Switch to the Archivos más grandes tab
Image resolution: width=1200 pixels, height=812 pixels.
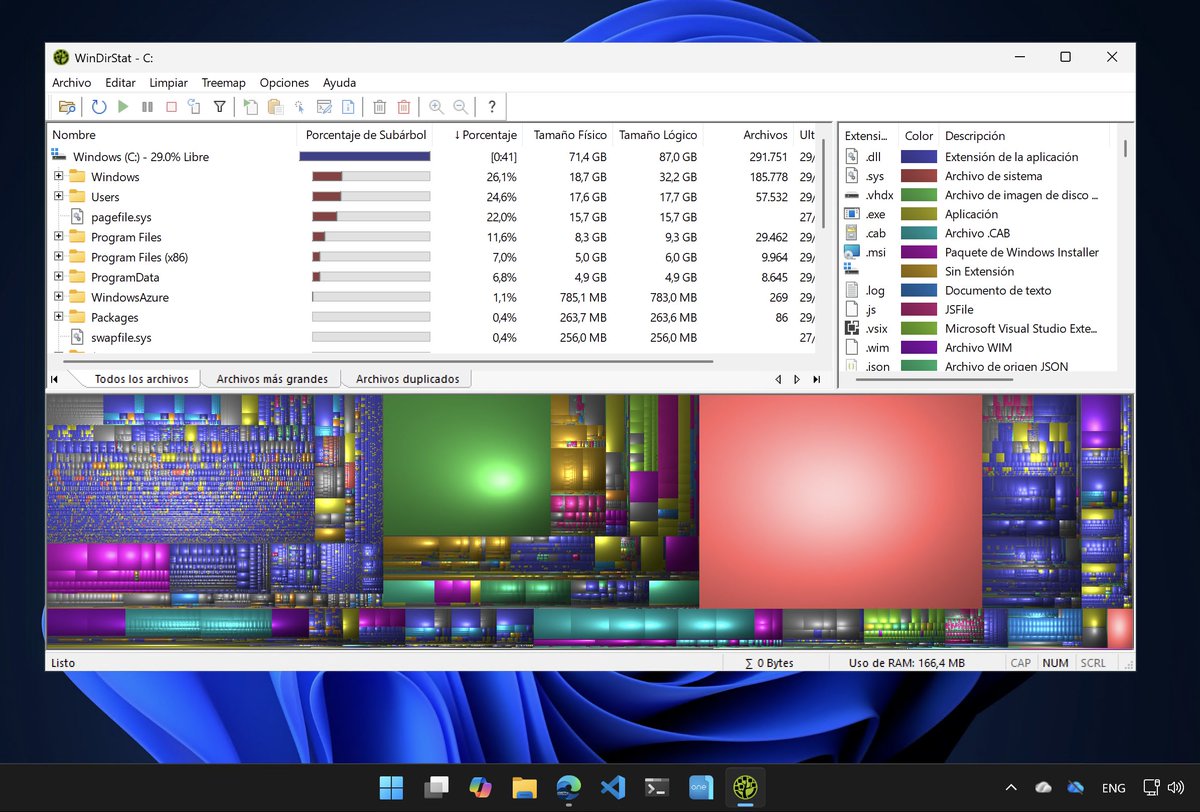click(272, 379)
